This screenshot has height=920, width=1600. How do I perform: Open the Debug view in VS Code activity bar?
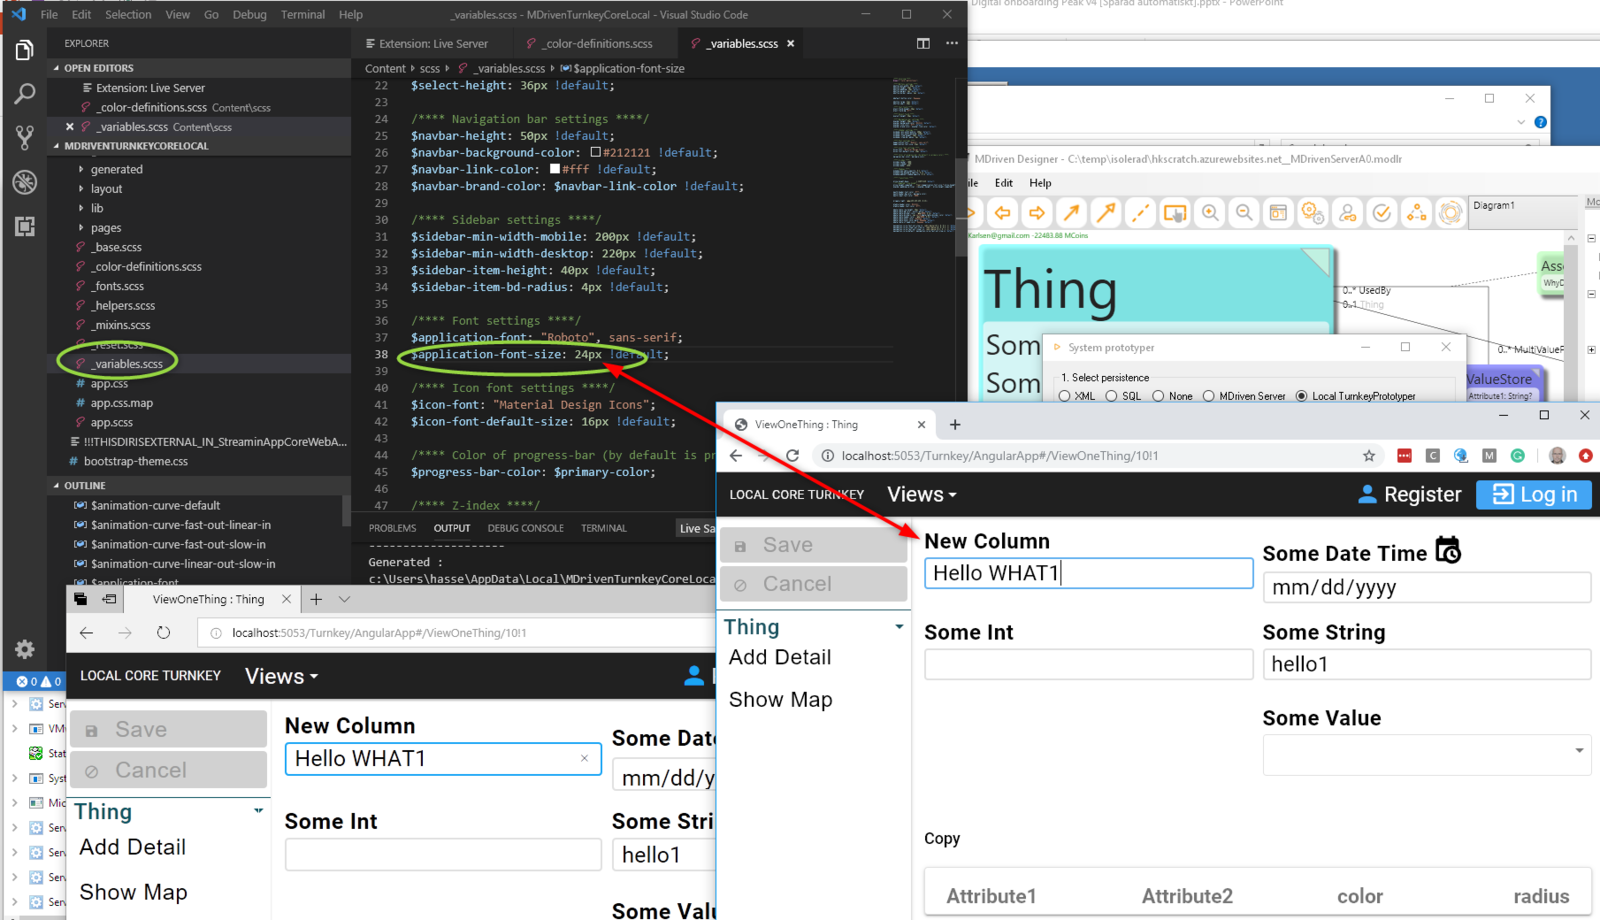click(24, 182)
